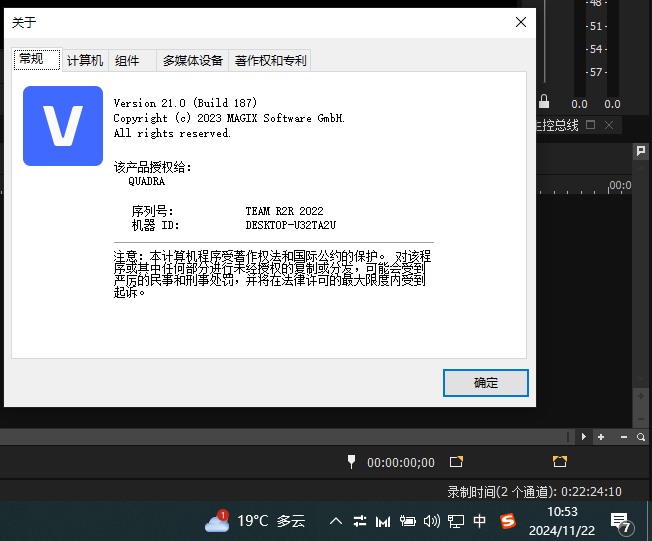Switch to the 多媒体设备 tab
Image resolution: width=652 pixels, height=541 pixels.
(x=193, y=61)
